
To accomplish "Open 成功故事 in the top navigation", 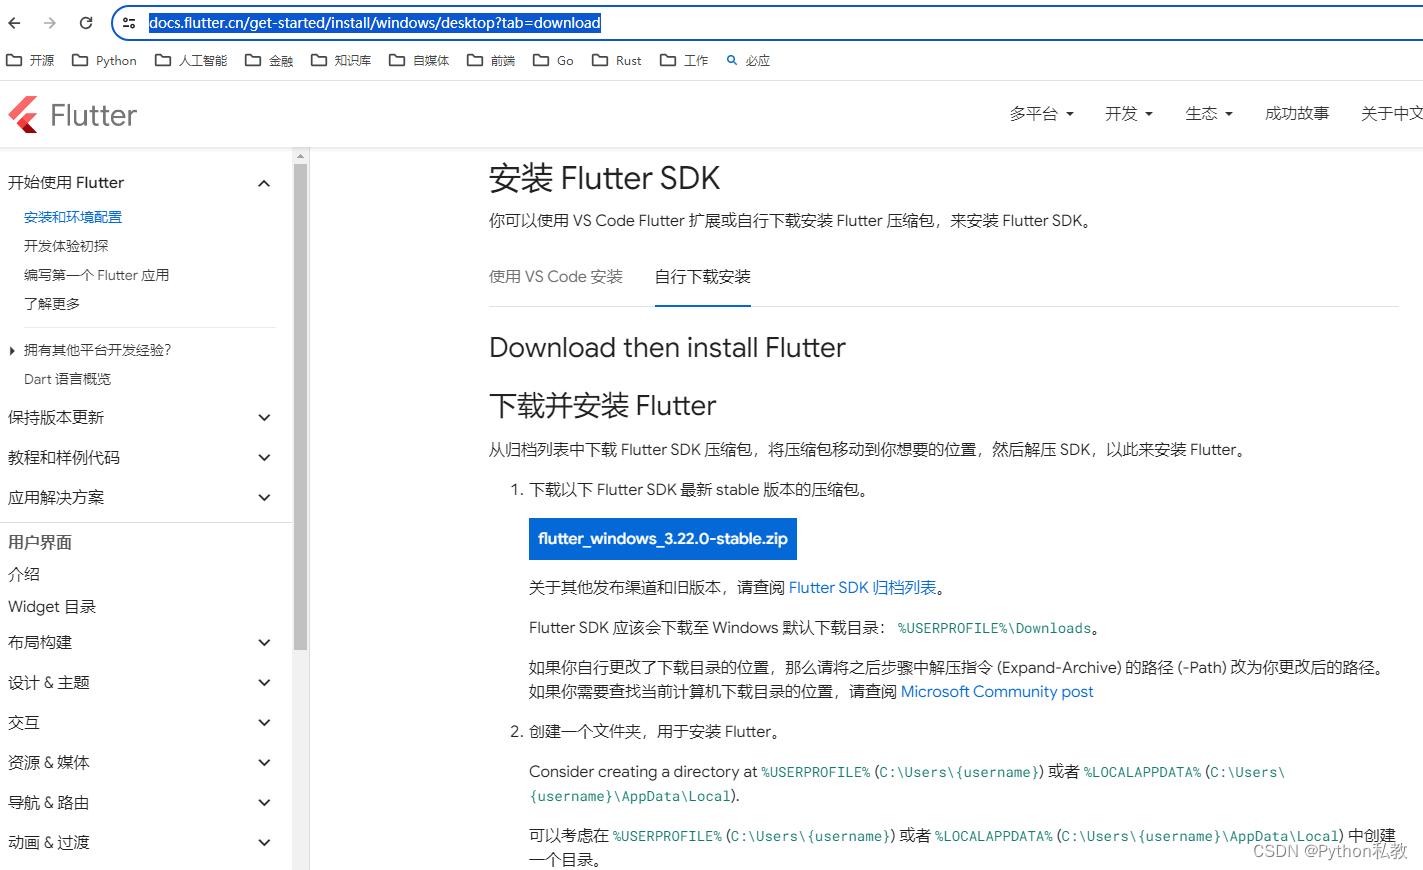I will pyautogui.click(x=1297, y=114).
